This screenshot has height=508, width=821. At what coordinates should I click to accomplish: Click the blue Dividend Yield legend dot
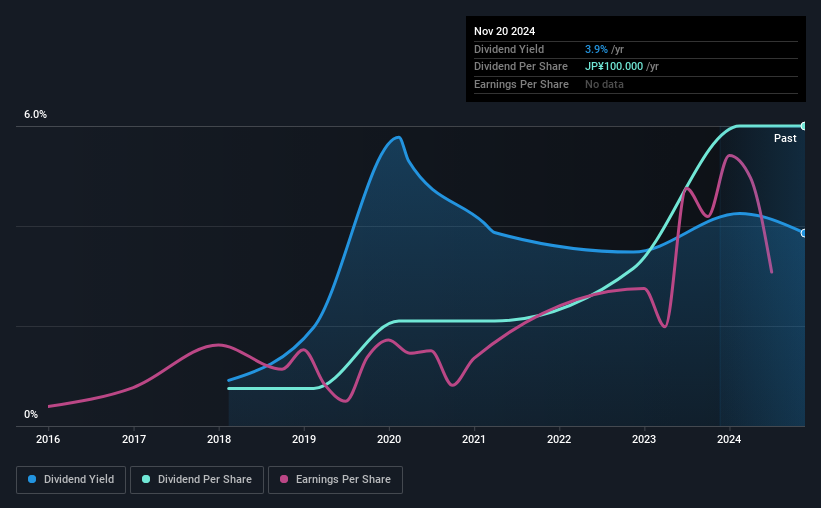32,479
